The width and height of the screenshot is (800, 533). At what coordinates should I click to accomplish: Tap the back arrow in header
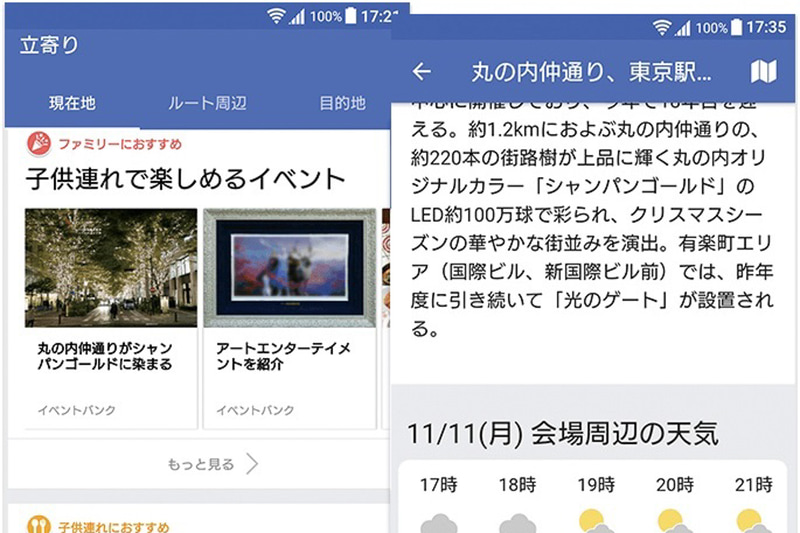(421, 72)
